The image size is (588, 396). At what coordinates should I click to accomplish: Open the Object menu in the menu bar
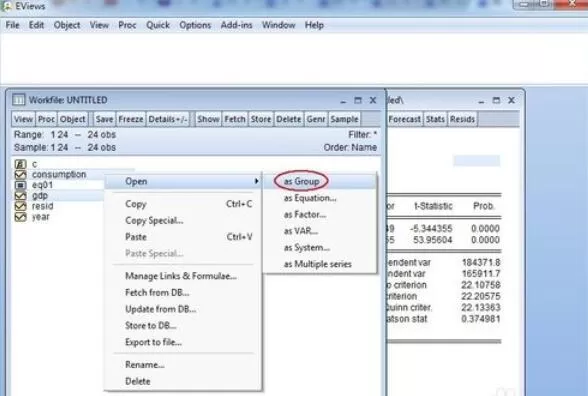[x=67, y=25]
